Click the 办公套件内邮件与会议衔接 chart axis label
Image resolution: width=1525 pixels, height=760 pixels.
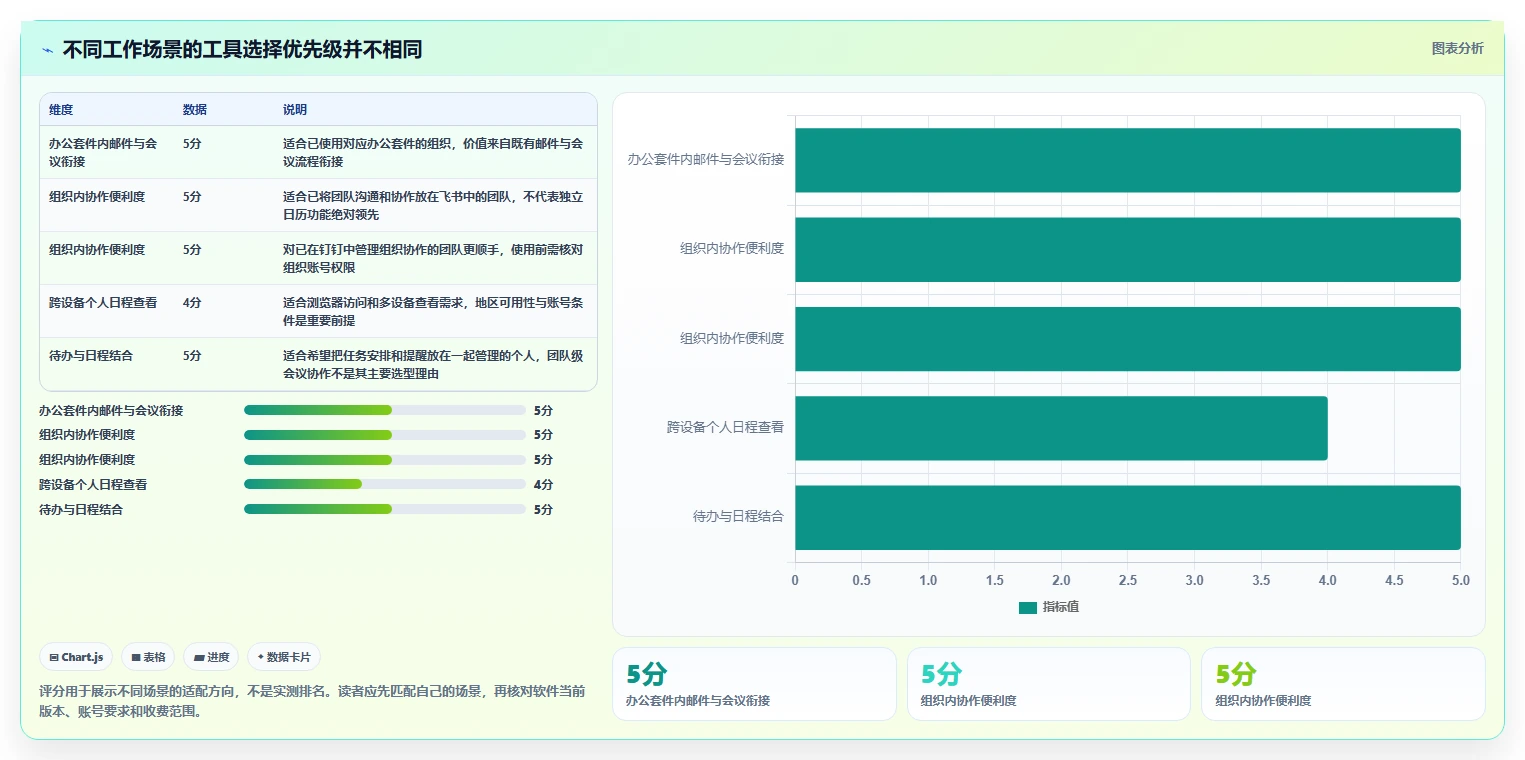click(x=706, y=159)
